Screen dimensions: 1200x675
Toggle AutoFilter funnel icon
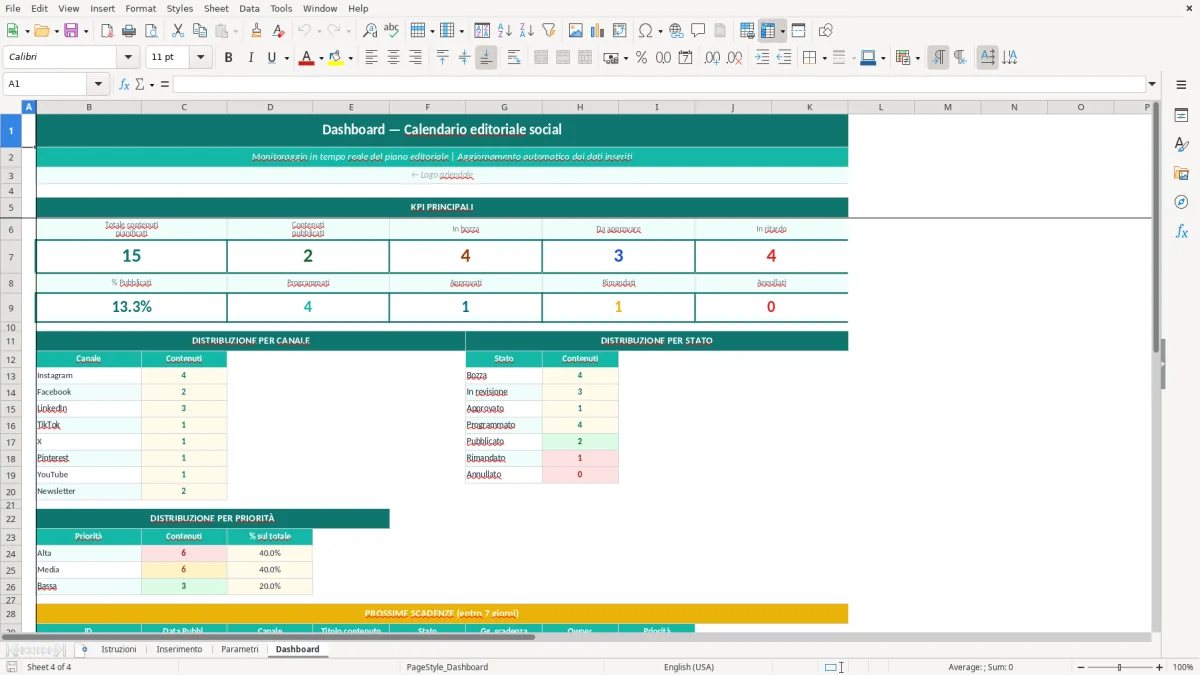549,30
